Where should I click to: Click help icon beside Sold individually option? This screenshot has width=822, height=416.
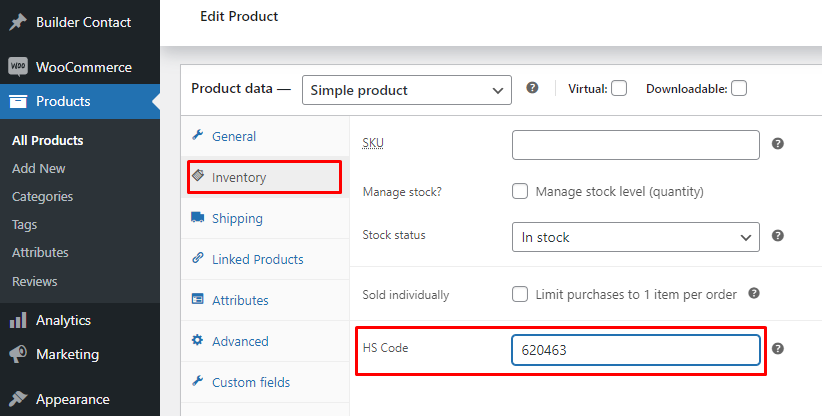(x=754, y=294)
